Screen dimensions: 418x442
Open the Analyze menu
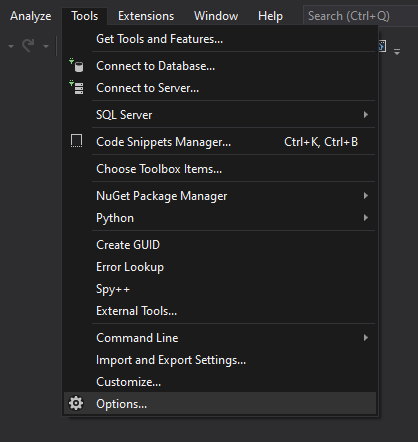31,16
